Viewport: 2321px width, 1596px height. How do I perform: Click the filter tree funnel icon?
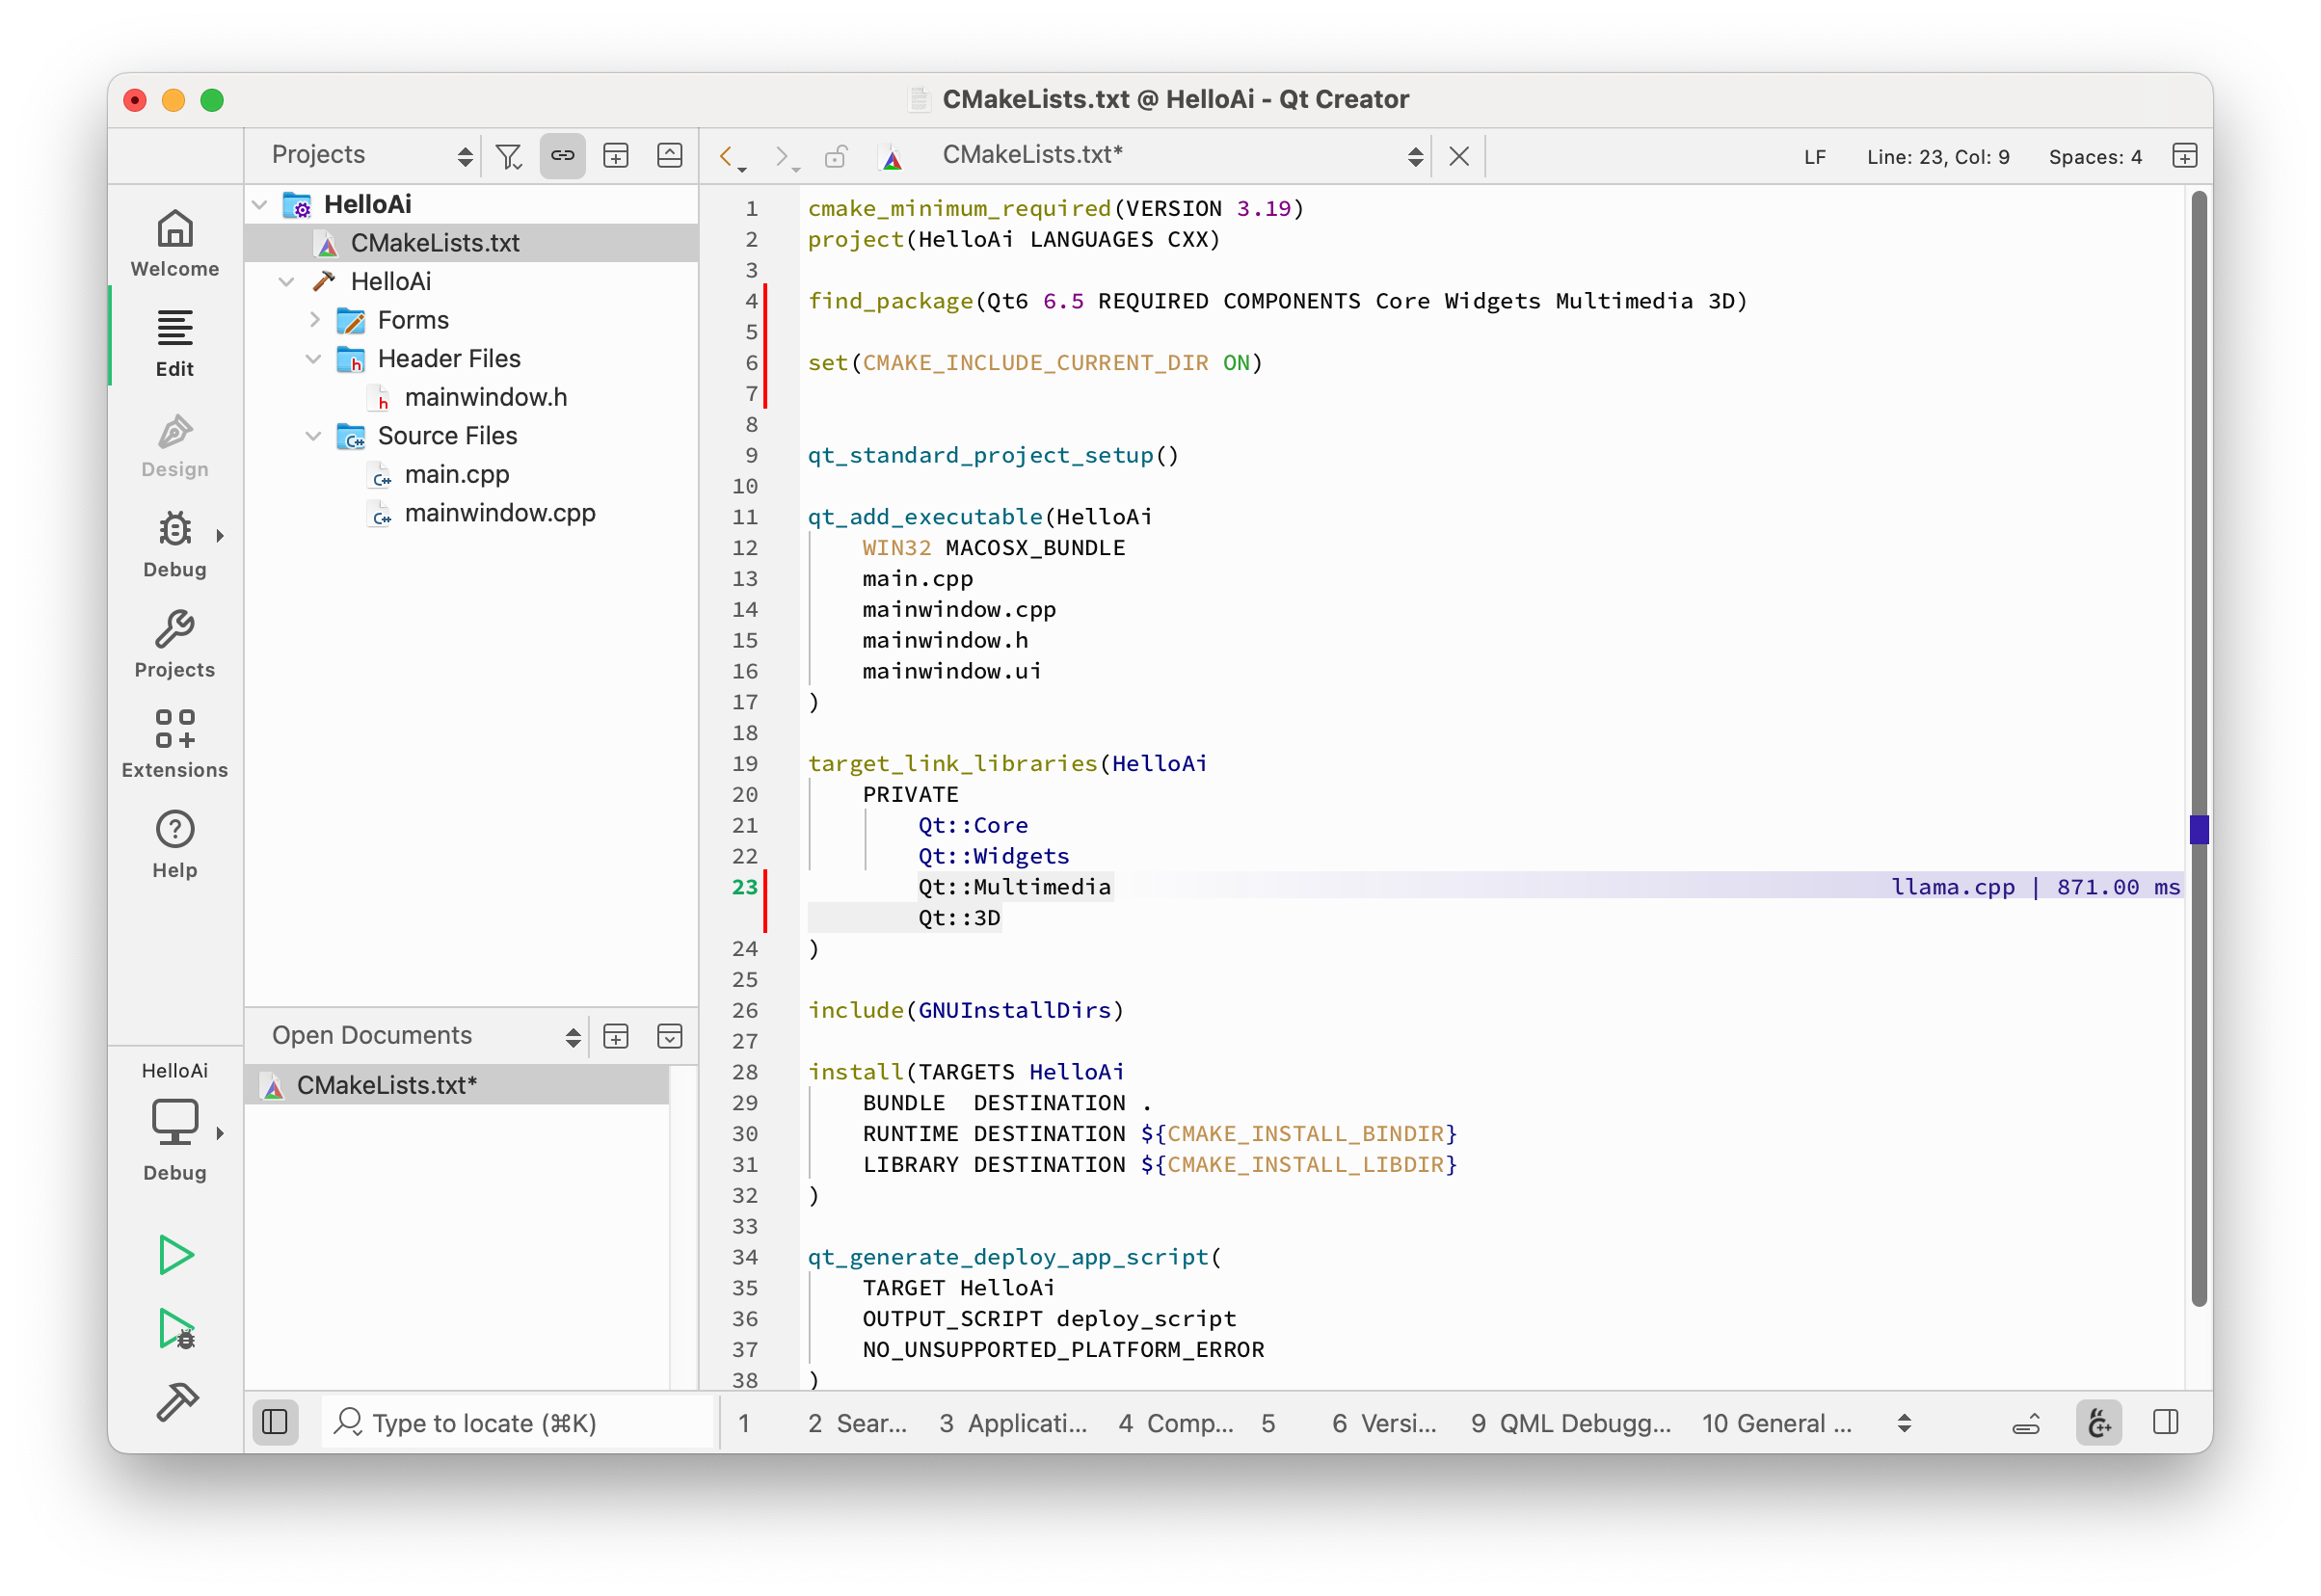pyautogui.click(x=509, y=156)
